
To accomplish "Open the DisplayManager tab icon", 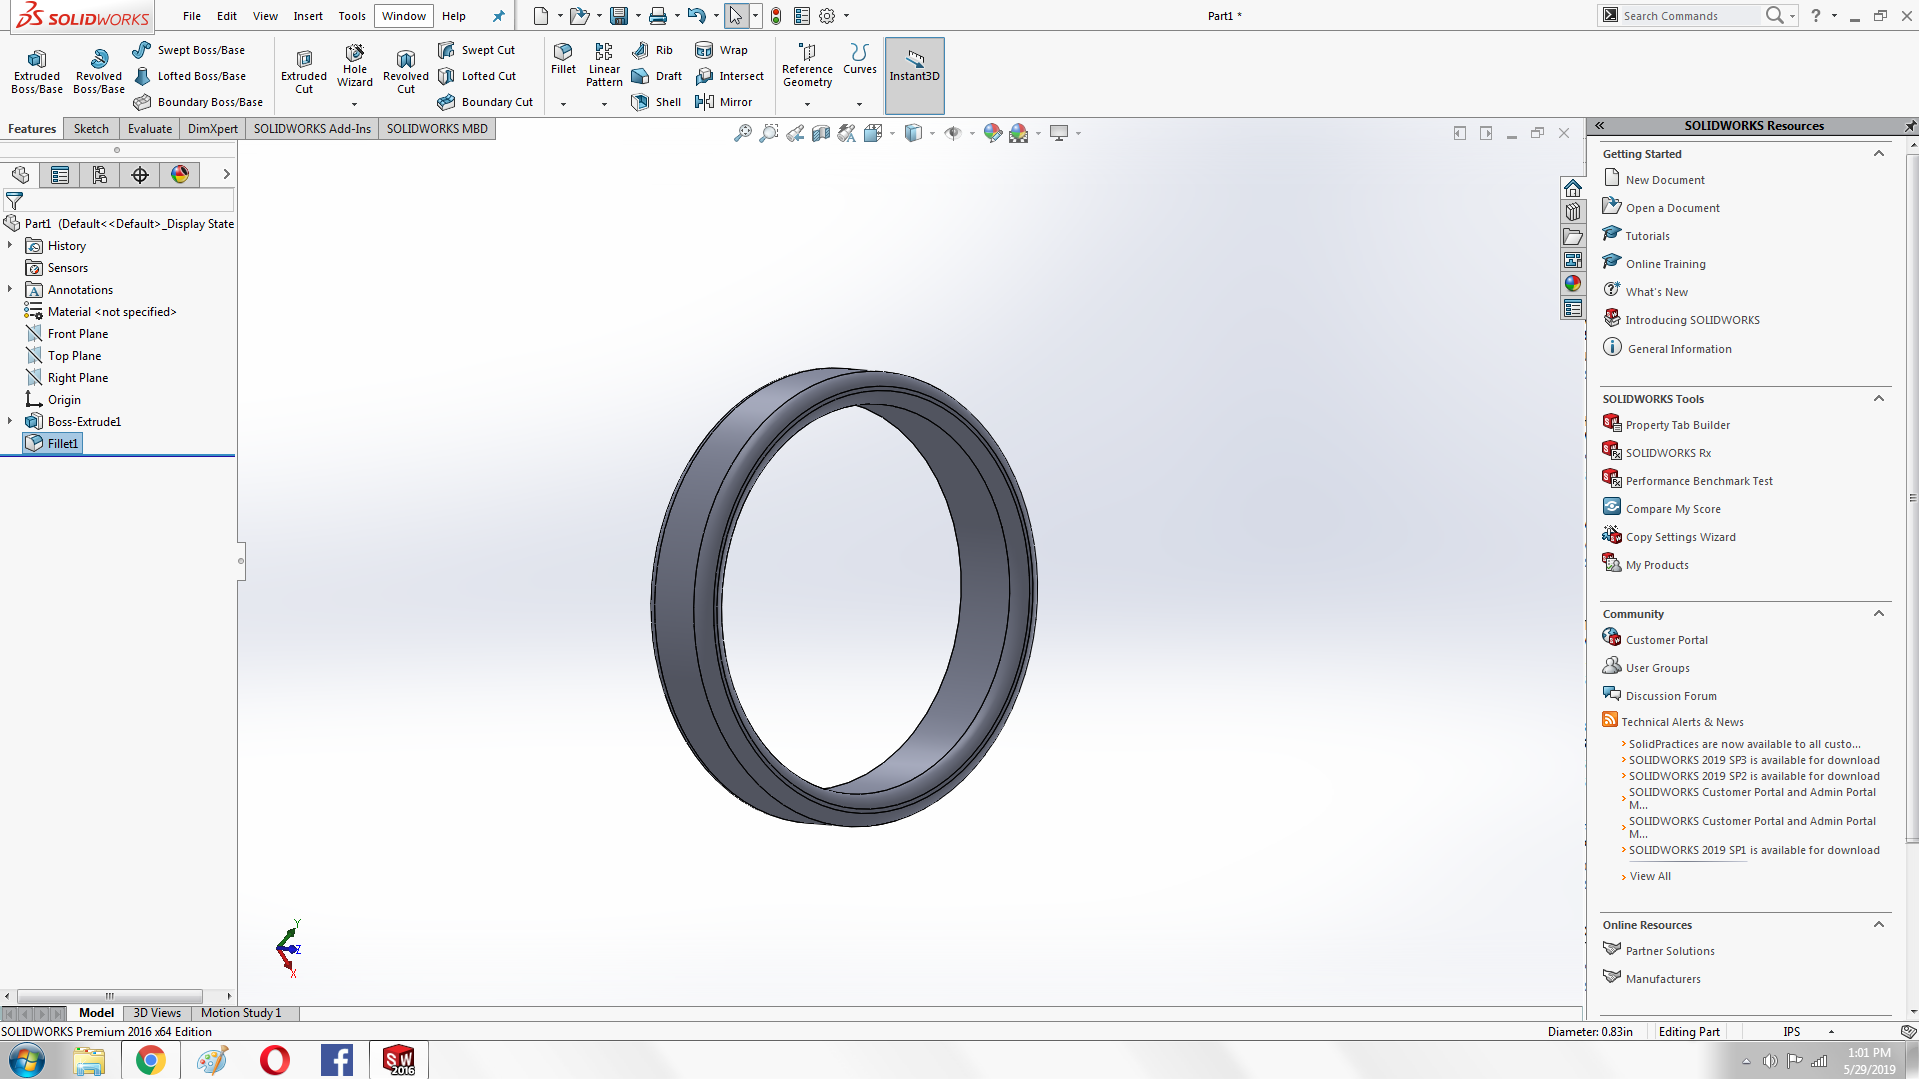I will pyautogui.click(x=180, y=175).
